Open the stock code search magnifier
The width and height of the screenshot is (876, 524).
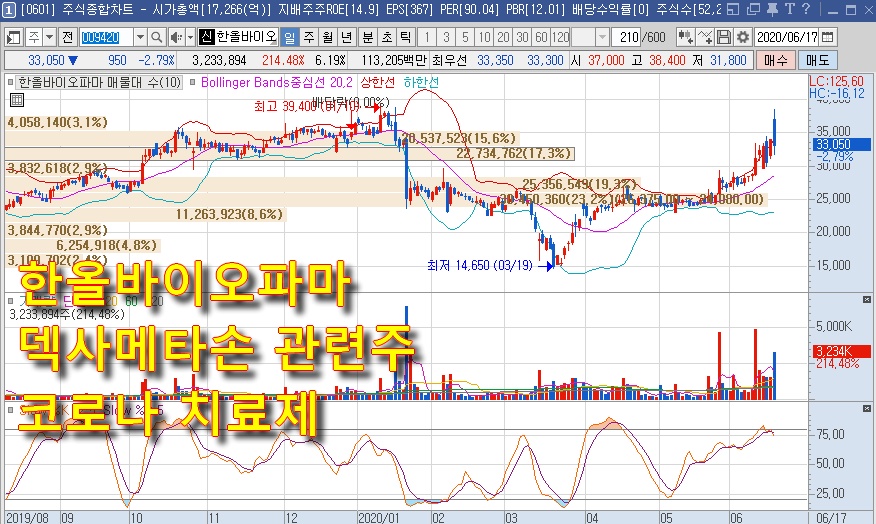(x=156, y=37)
